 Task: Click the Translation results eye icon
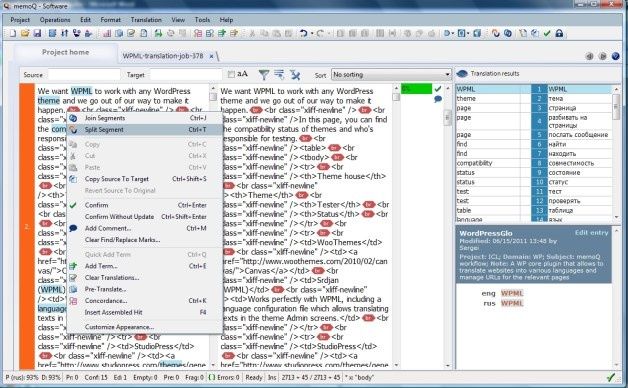462,74
